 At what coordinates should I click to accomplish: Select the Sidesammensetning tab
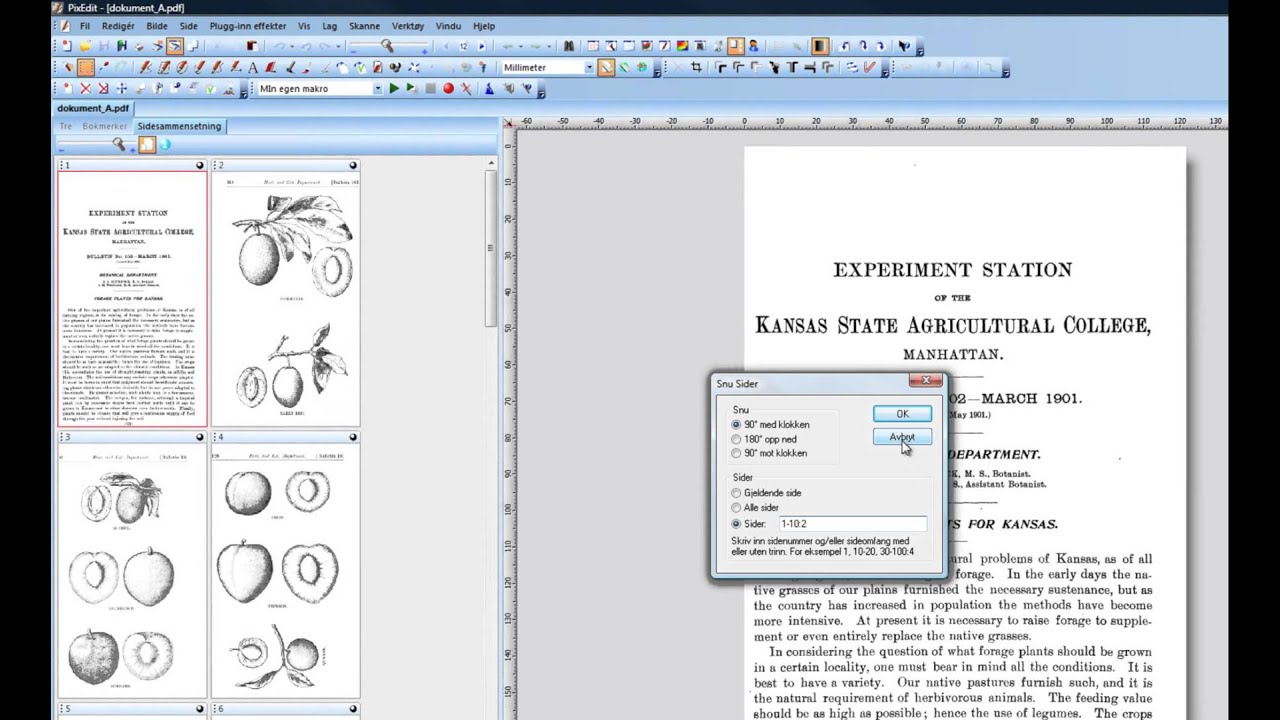179,126
